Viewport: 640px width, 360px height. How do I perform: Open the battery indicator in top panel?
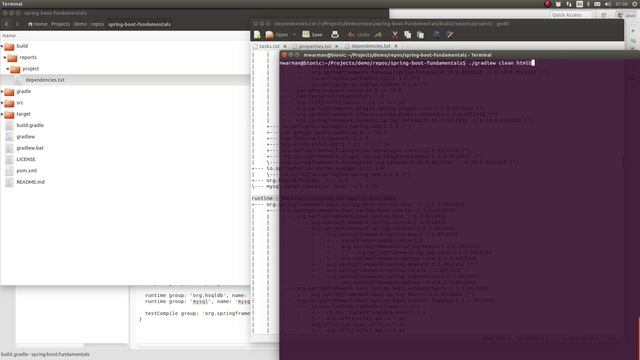tap(597, 4)
